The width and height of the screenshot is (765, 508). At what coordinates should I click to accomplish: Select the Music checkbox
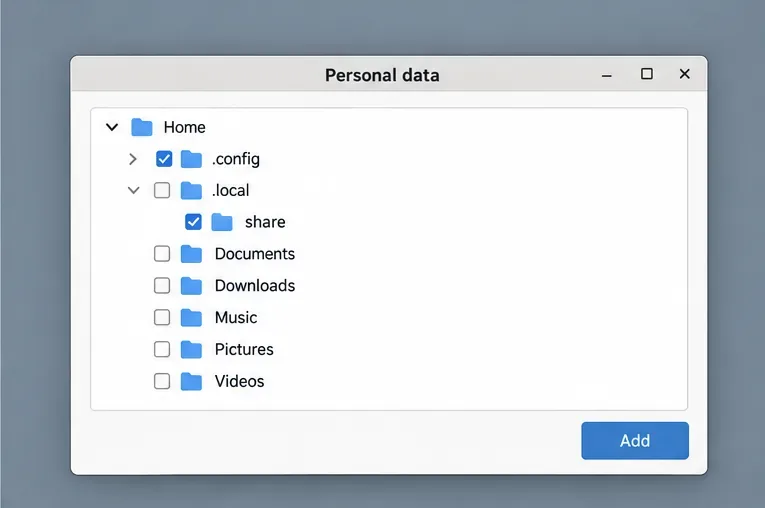tap(162, 318)
